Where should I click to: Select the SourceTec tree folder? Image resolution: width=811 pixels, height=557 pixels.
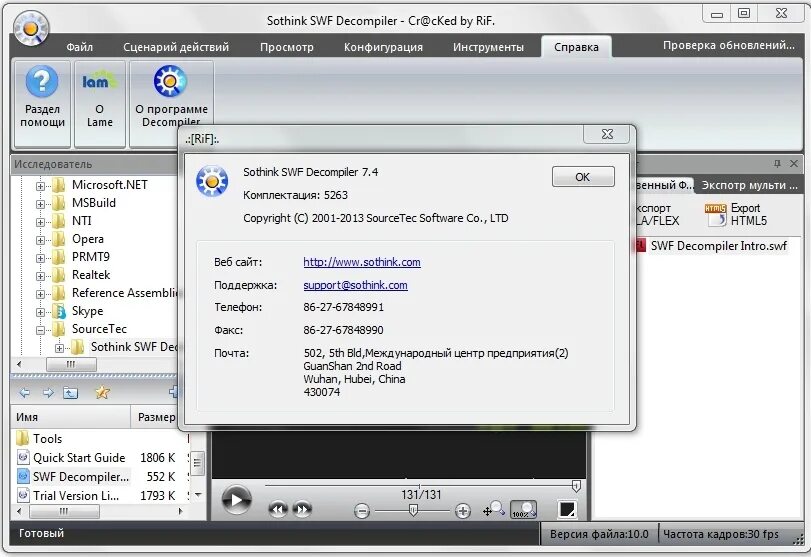click(x=99, y=329)
